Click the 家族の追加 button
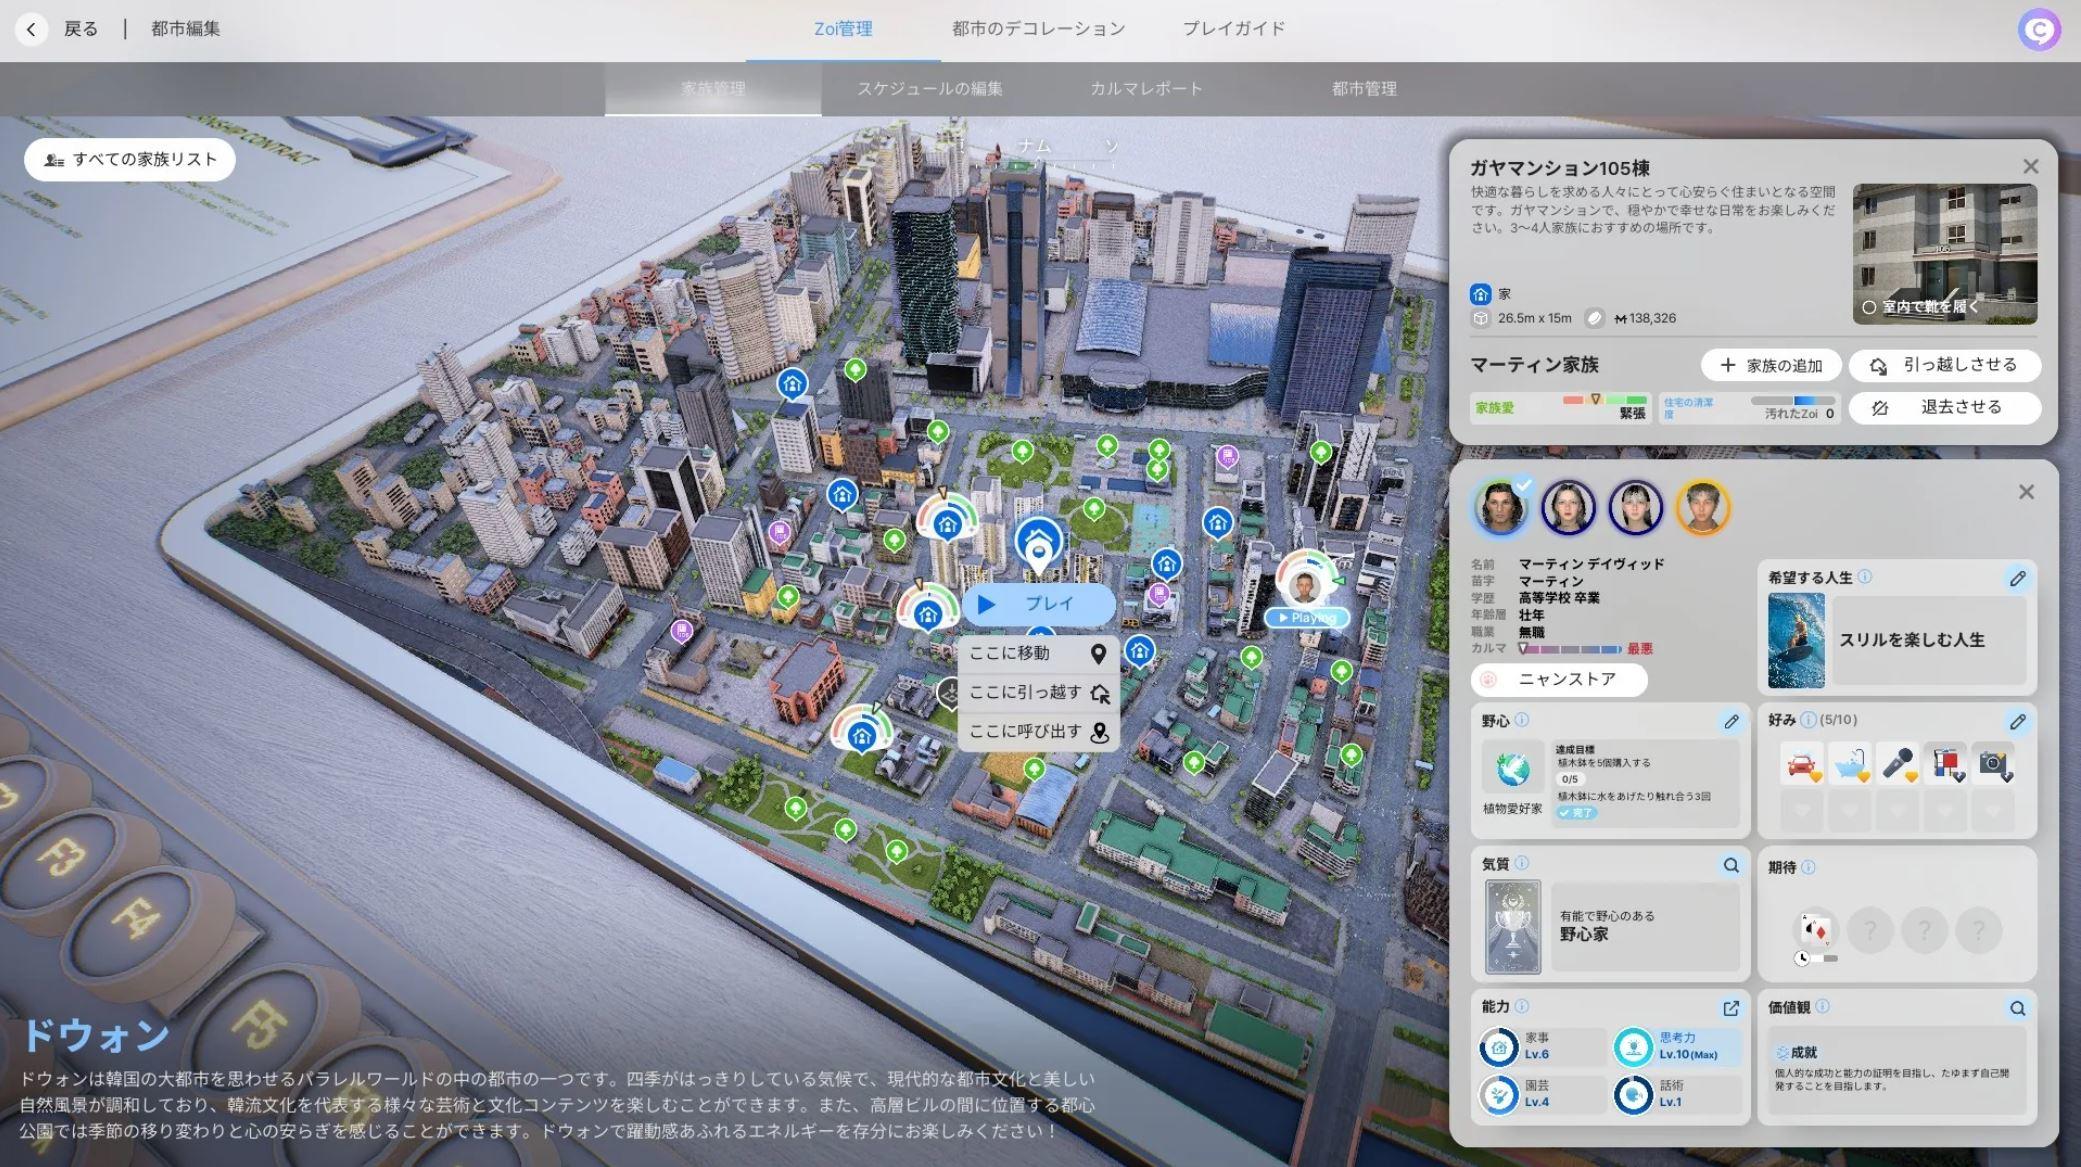This screenshot has height=1167, width=2081. [x=1771, y=365]
